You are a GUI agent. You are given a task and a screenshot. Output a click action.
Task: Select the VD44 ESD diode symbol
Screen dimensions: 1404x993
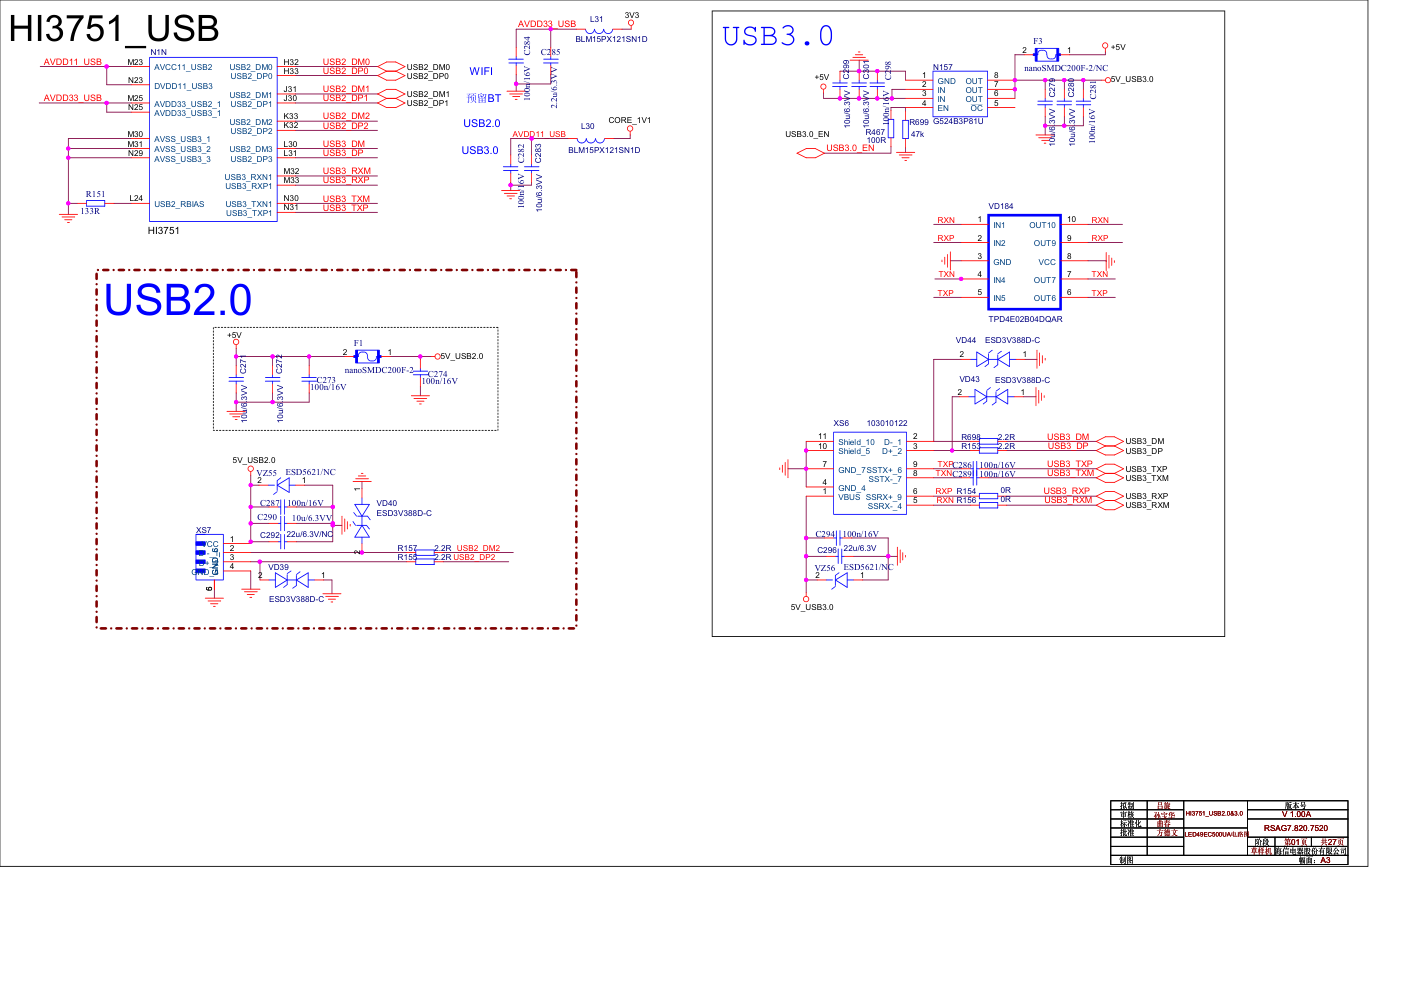point(992,359)
